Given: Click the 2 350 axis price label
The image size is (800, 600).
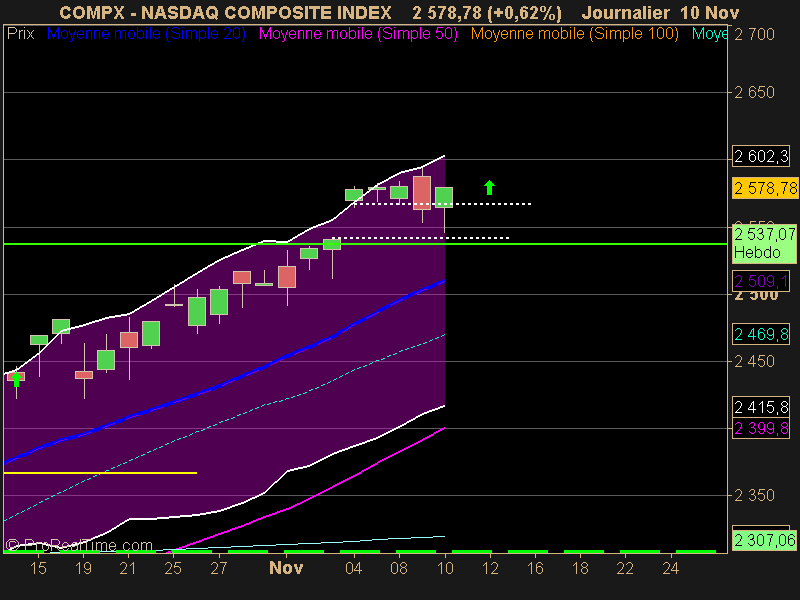Looking at the screenshot, I should click(x=754, y=495).
